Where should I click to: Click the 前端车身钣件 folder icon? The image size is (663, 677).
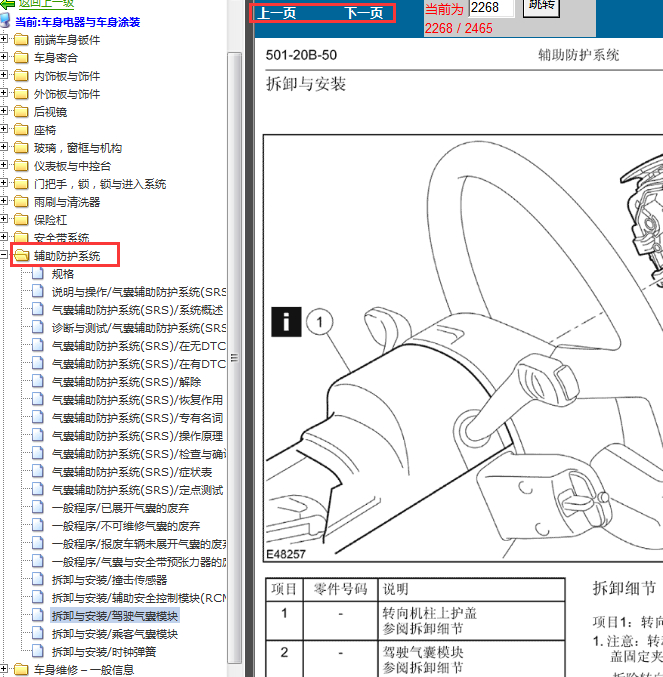pyautogui.click(x=21, y=40)
